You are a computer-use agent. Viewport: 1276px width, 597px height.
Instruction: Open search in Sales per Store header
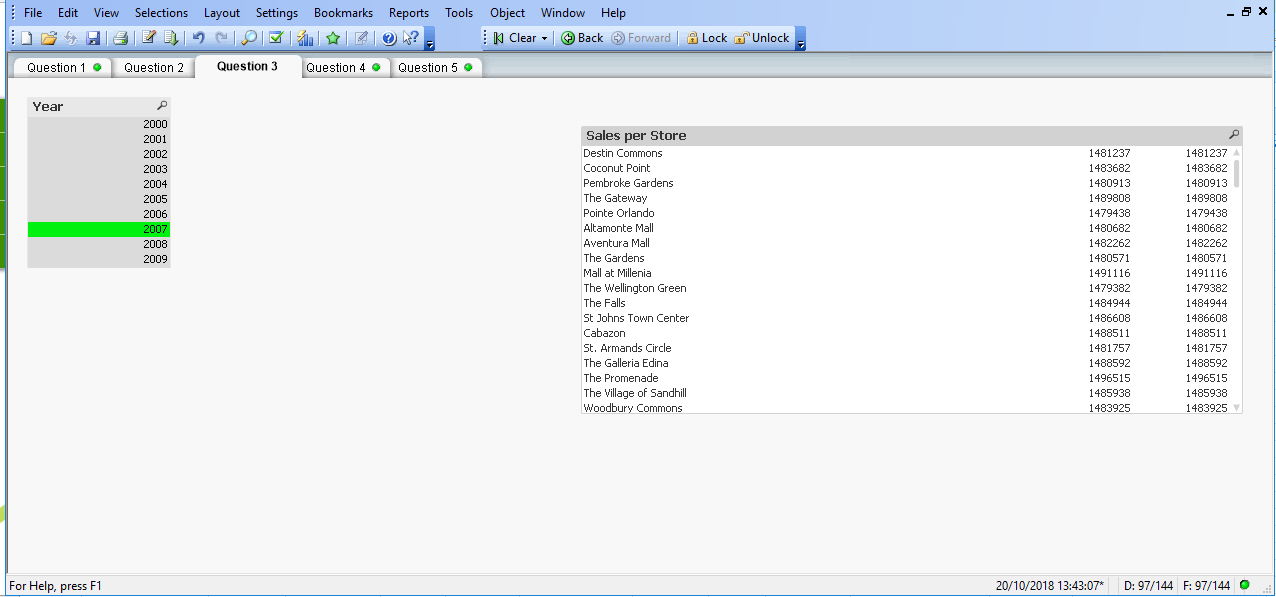[1233, 135]
